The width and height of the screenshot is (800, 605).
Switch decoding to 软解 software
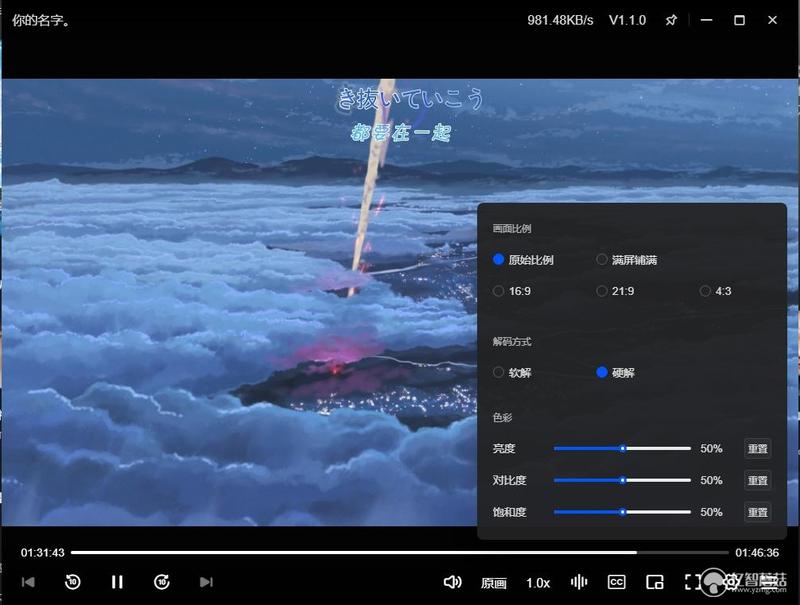click(x=512, y=373)
